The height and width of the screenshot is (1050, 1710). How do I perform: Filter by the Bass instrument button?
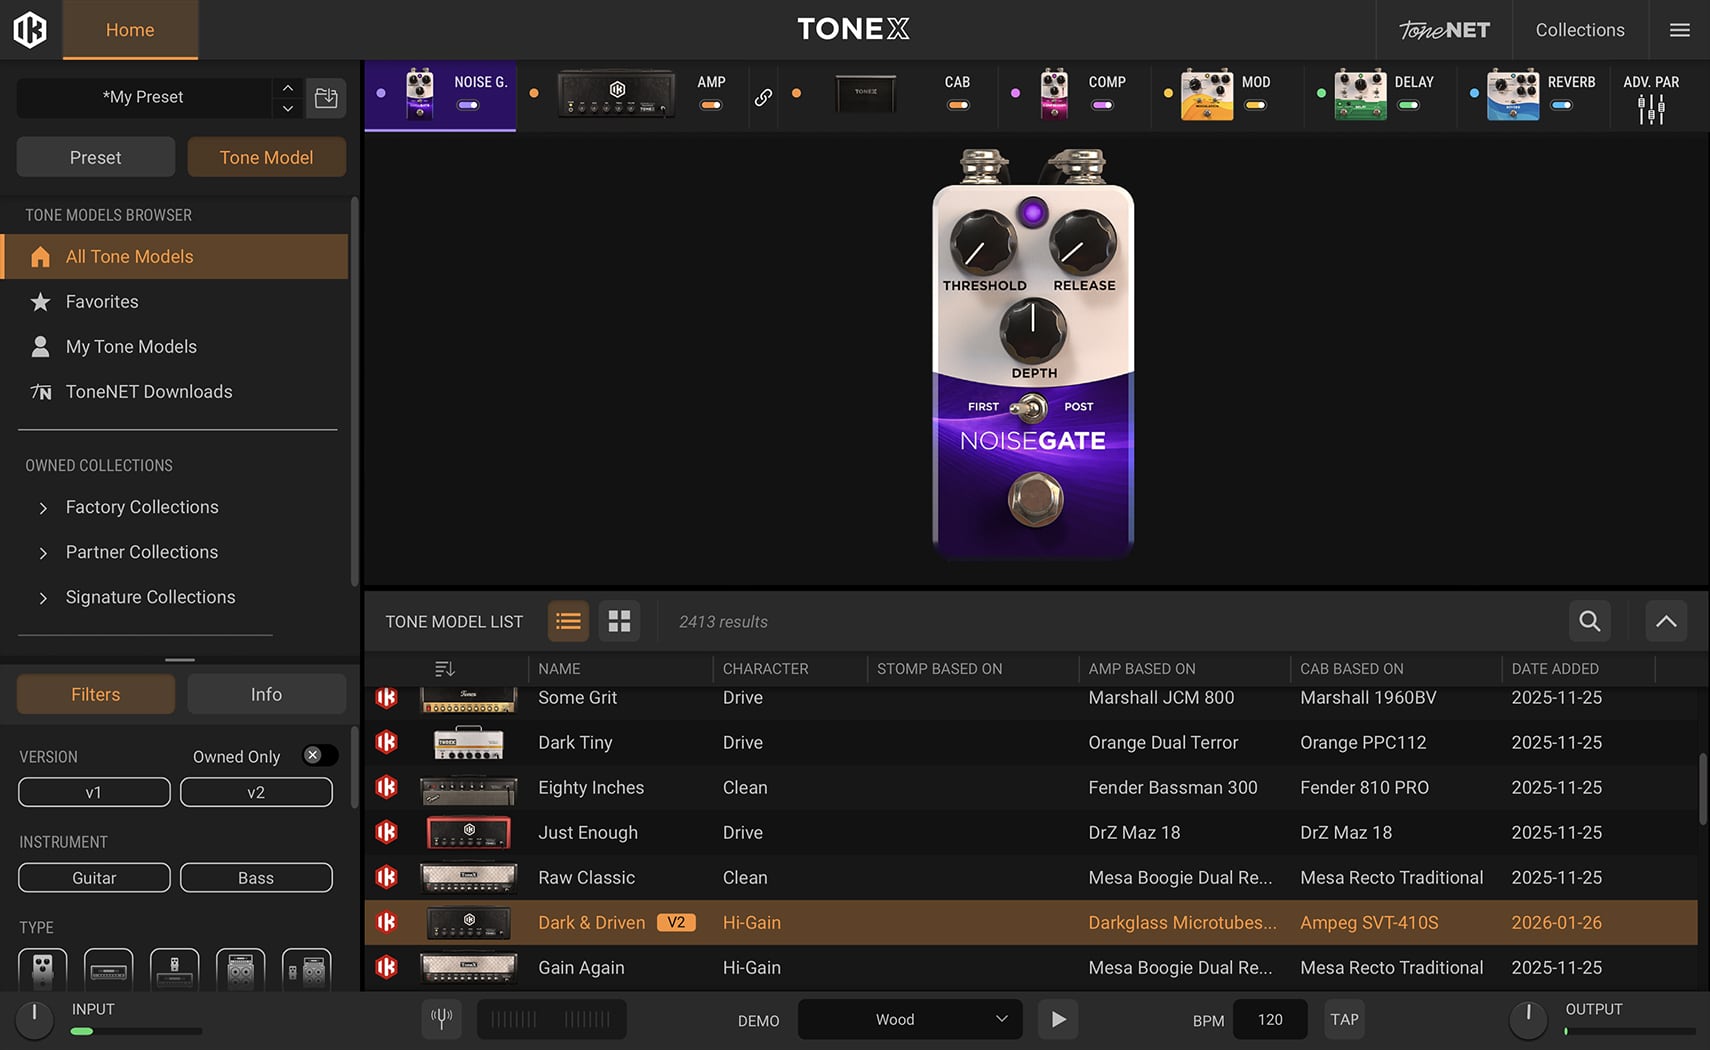point(256,877)
